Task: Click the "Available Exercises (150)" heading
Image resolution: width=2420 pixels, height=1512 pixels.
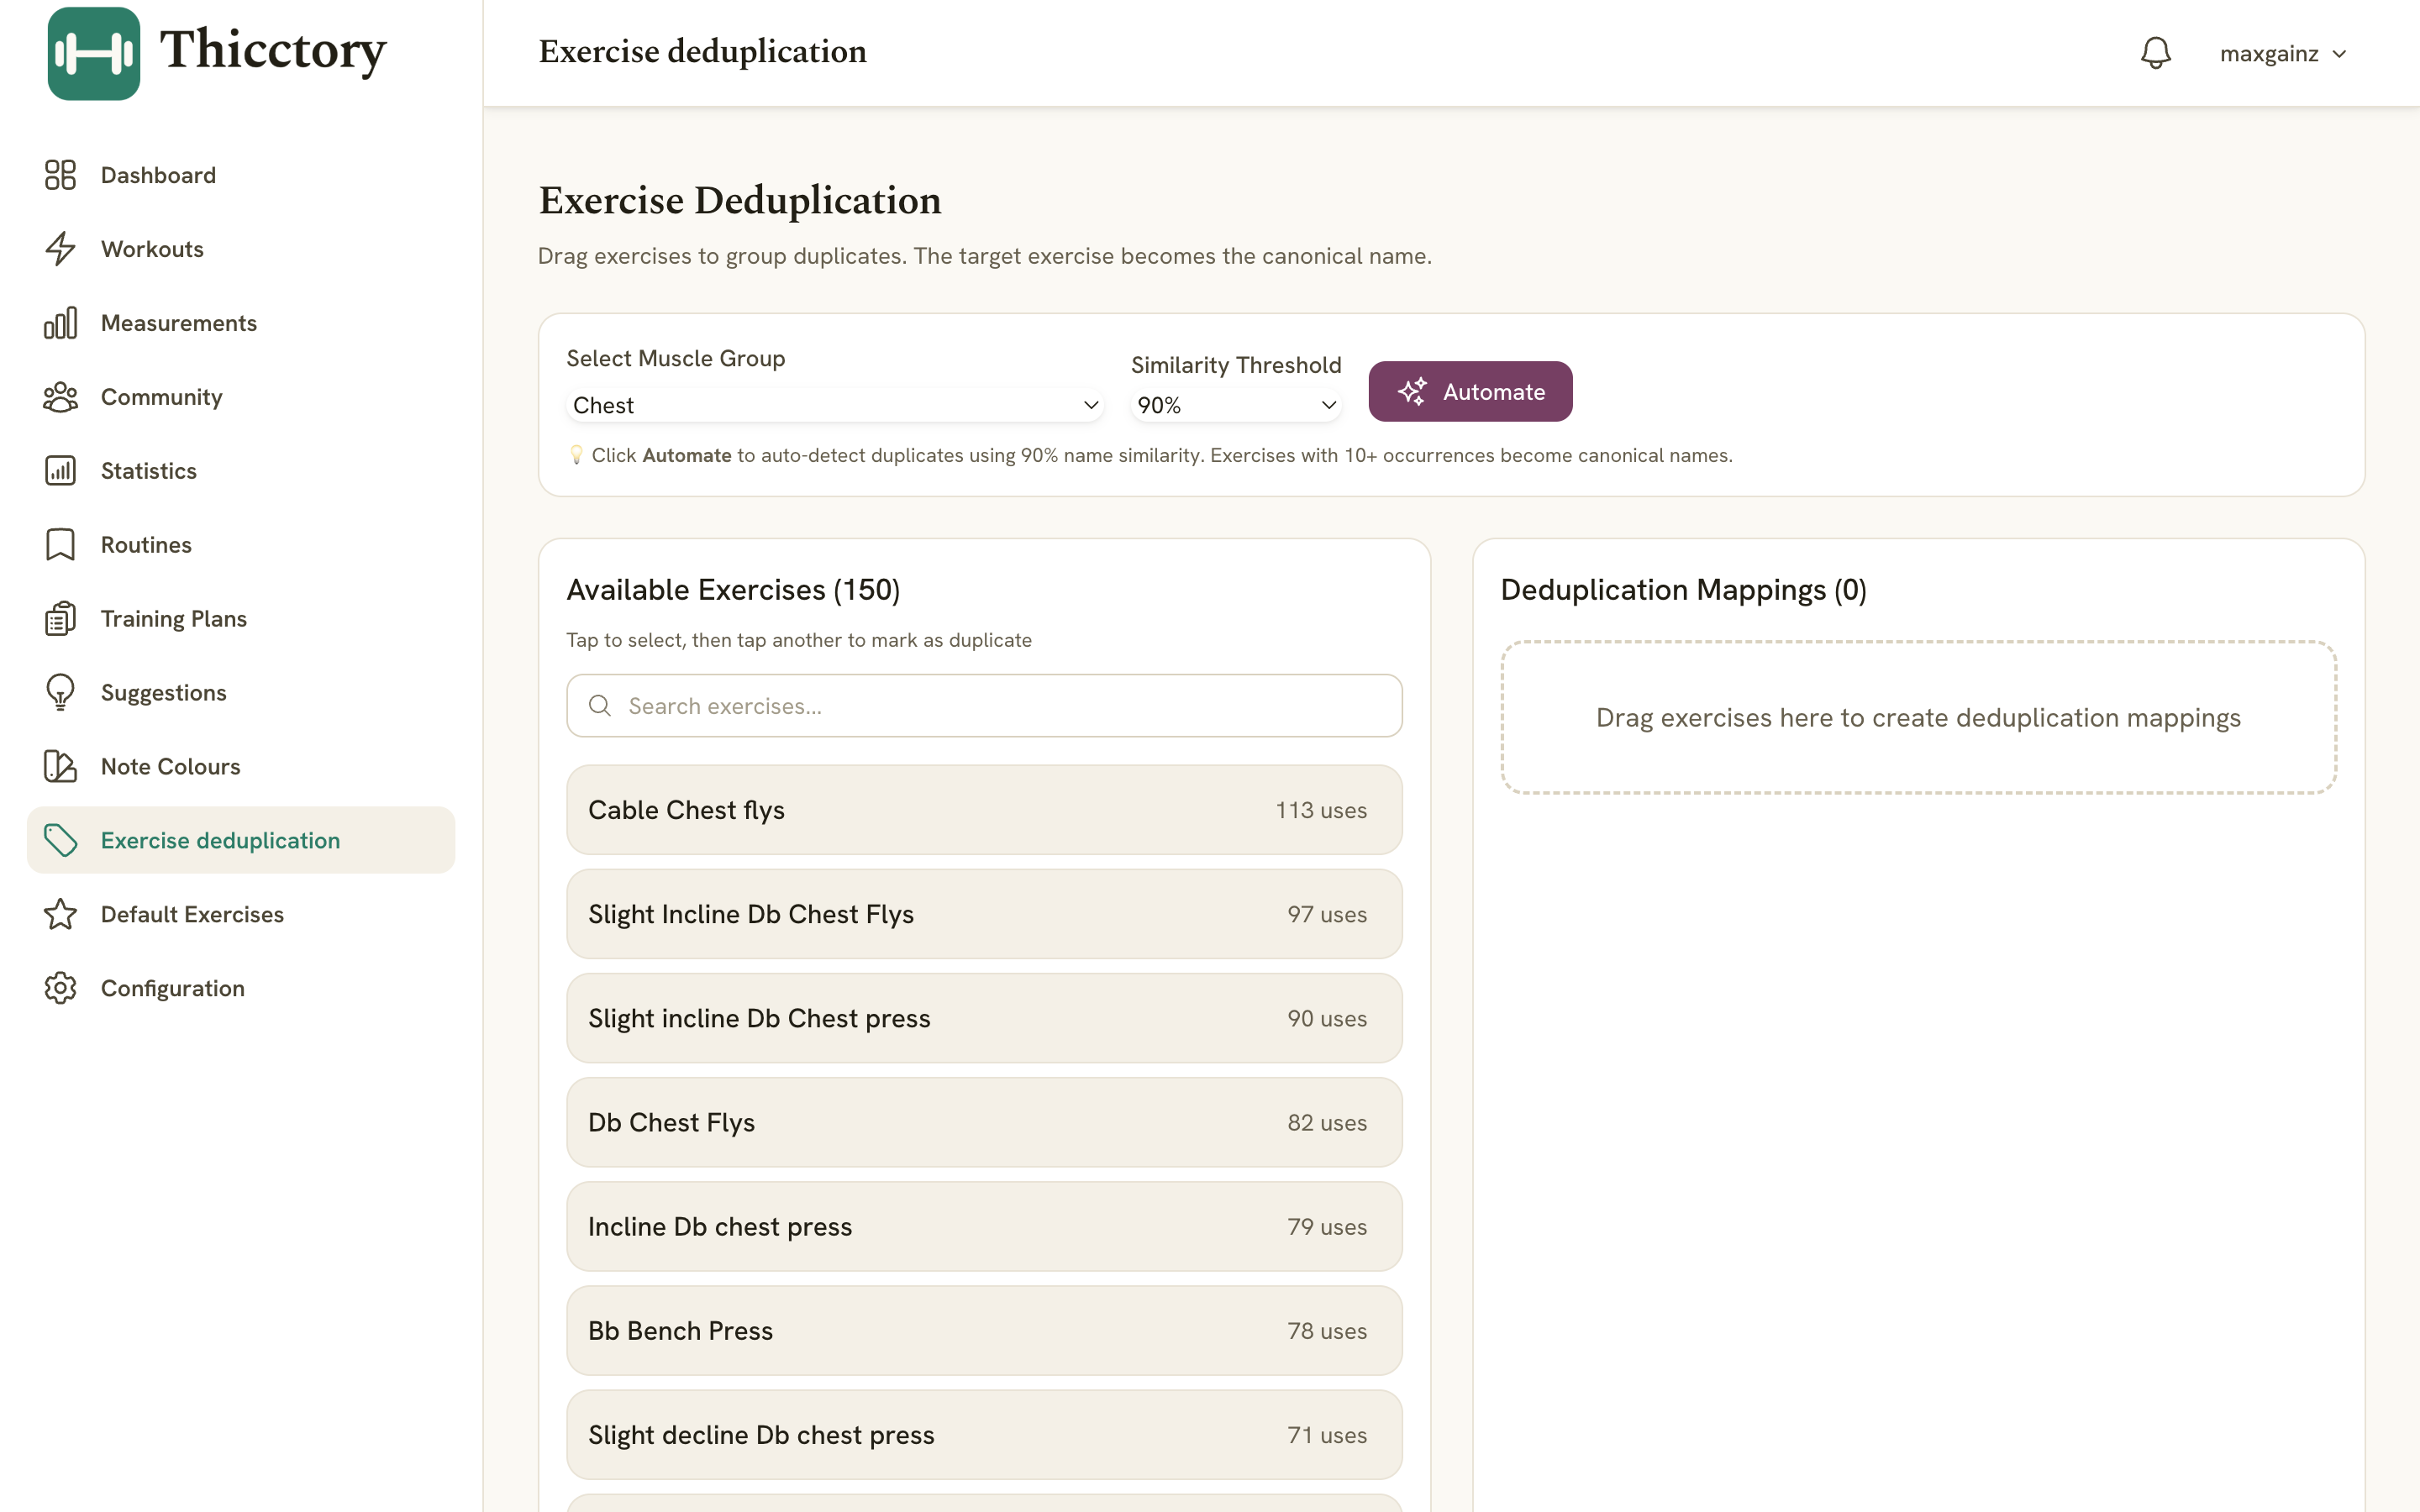Action: pos(733,590)
